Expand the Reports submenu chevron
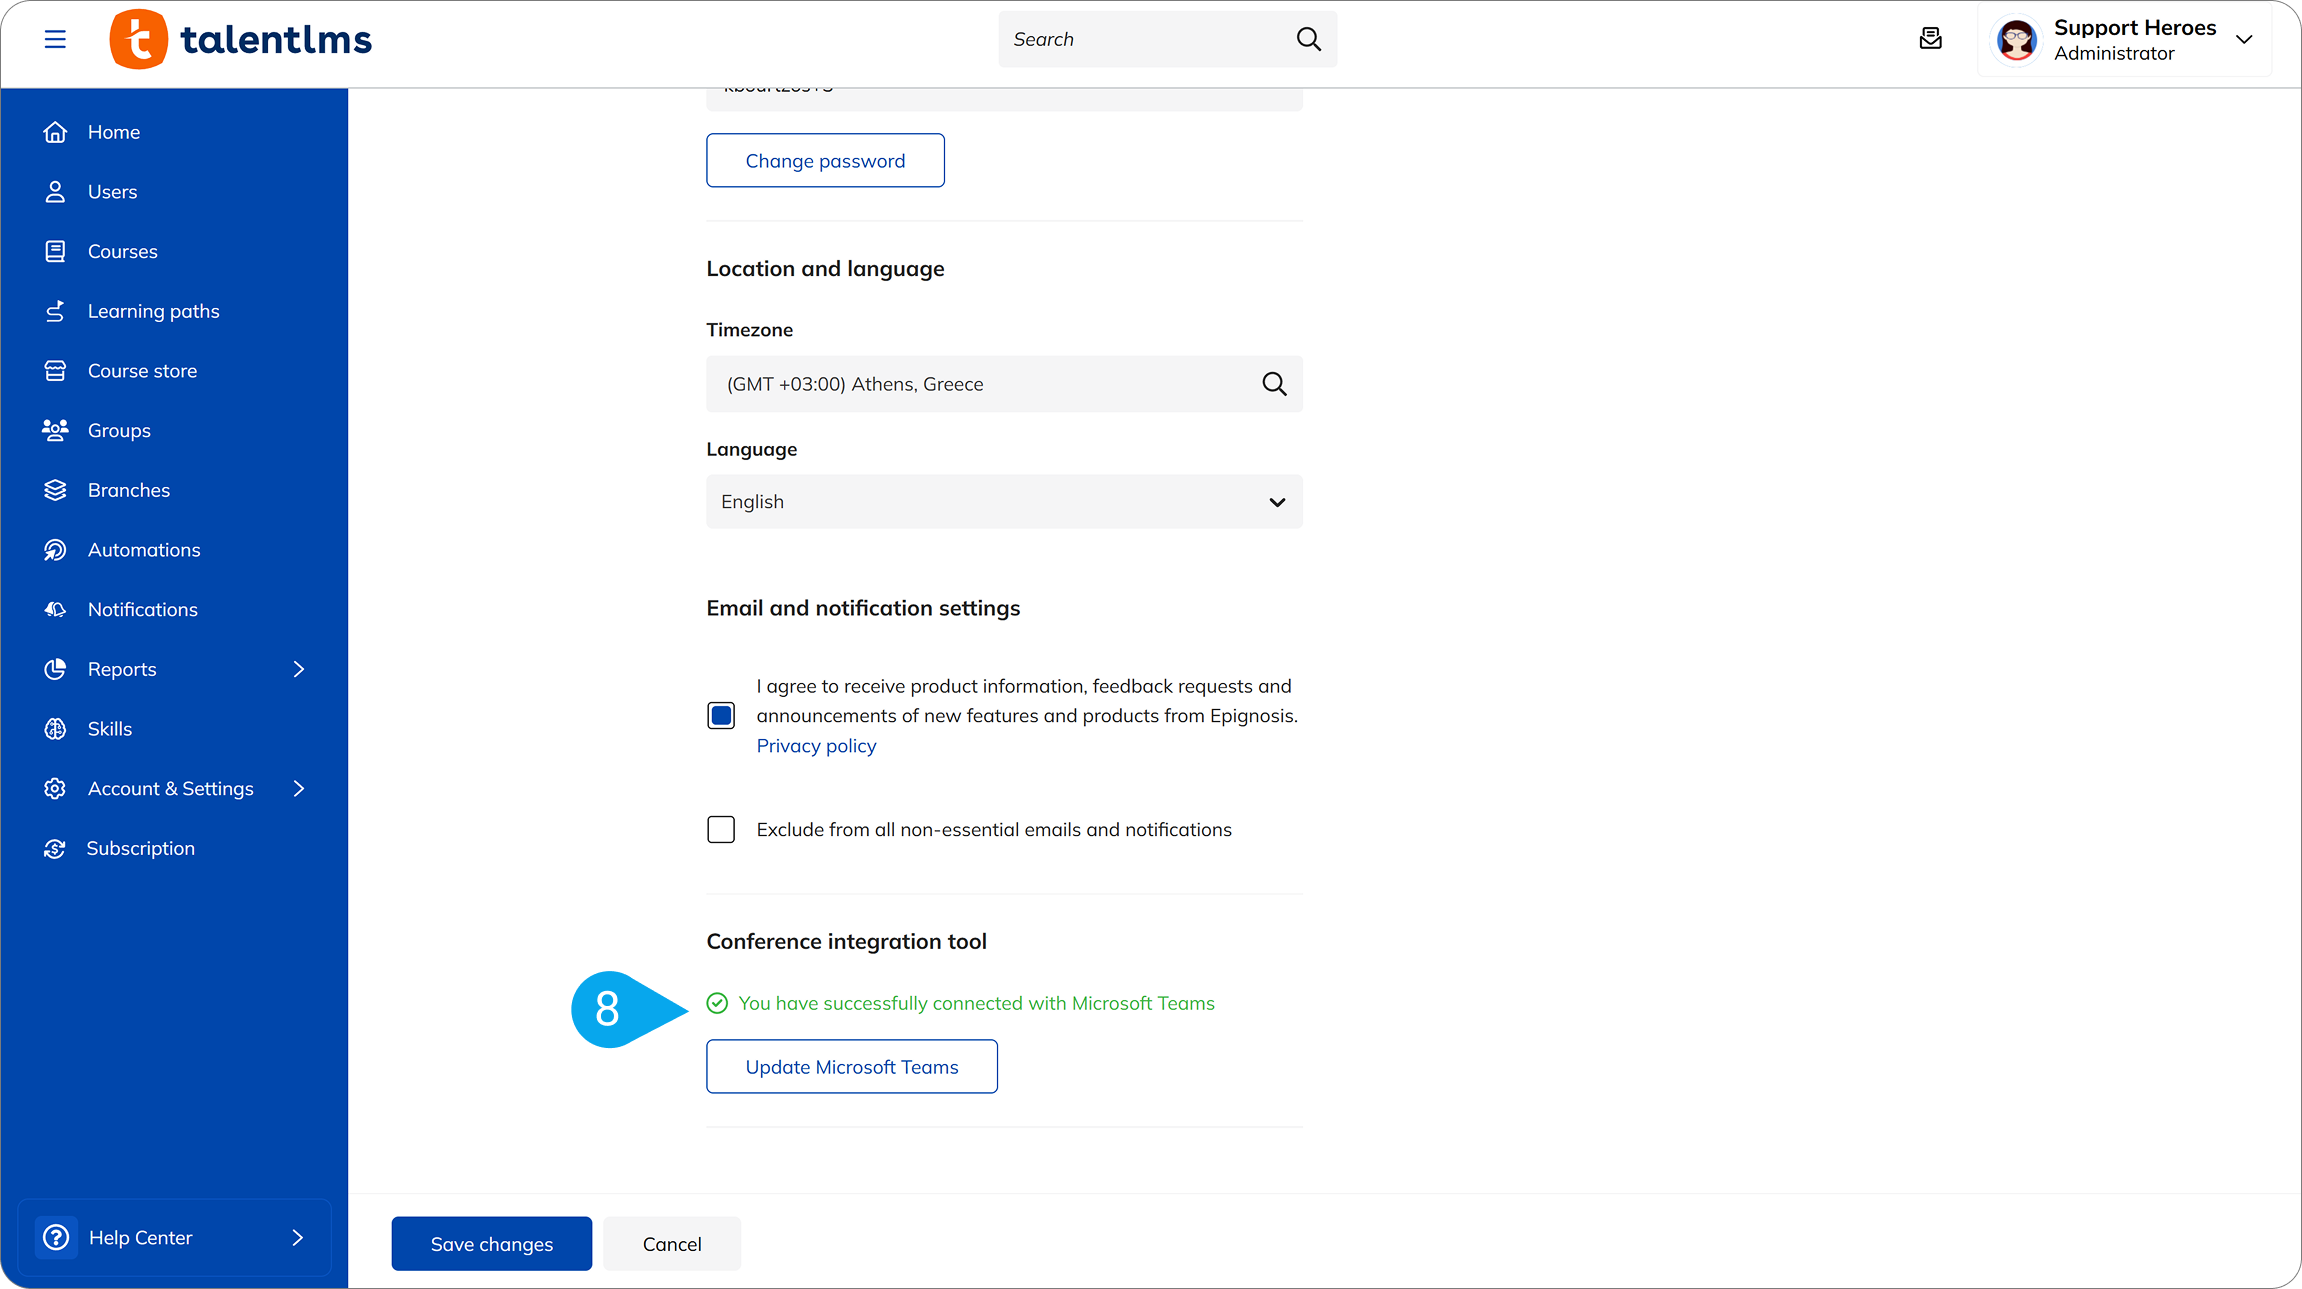This screenshot has height=1289, width=2302. click(298, 669)
